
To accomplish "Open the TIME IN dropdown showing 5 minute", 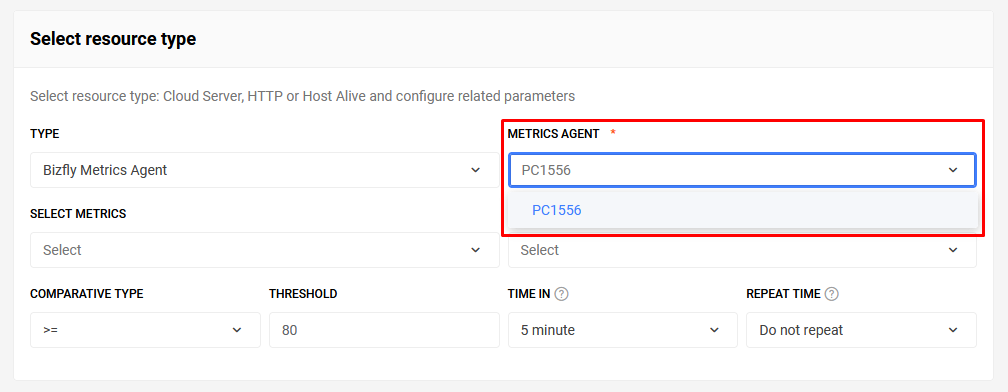I will (x=623, y=330).
